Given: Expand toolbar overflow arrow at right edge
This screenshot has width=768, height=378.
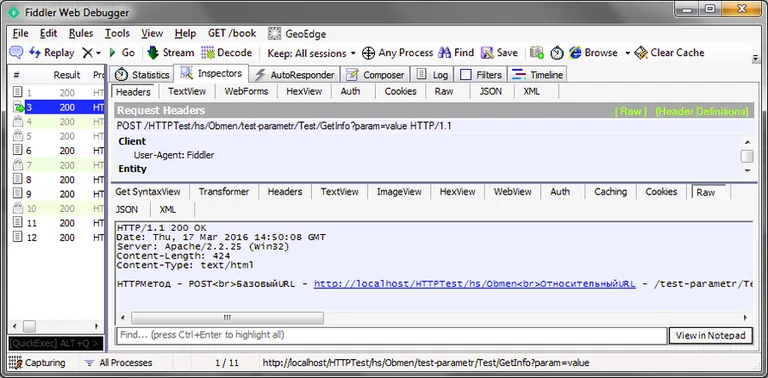Looking at the screenshot, I should click(x=755, y=58).
